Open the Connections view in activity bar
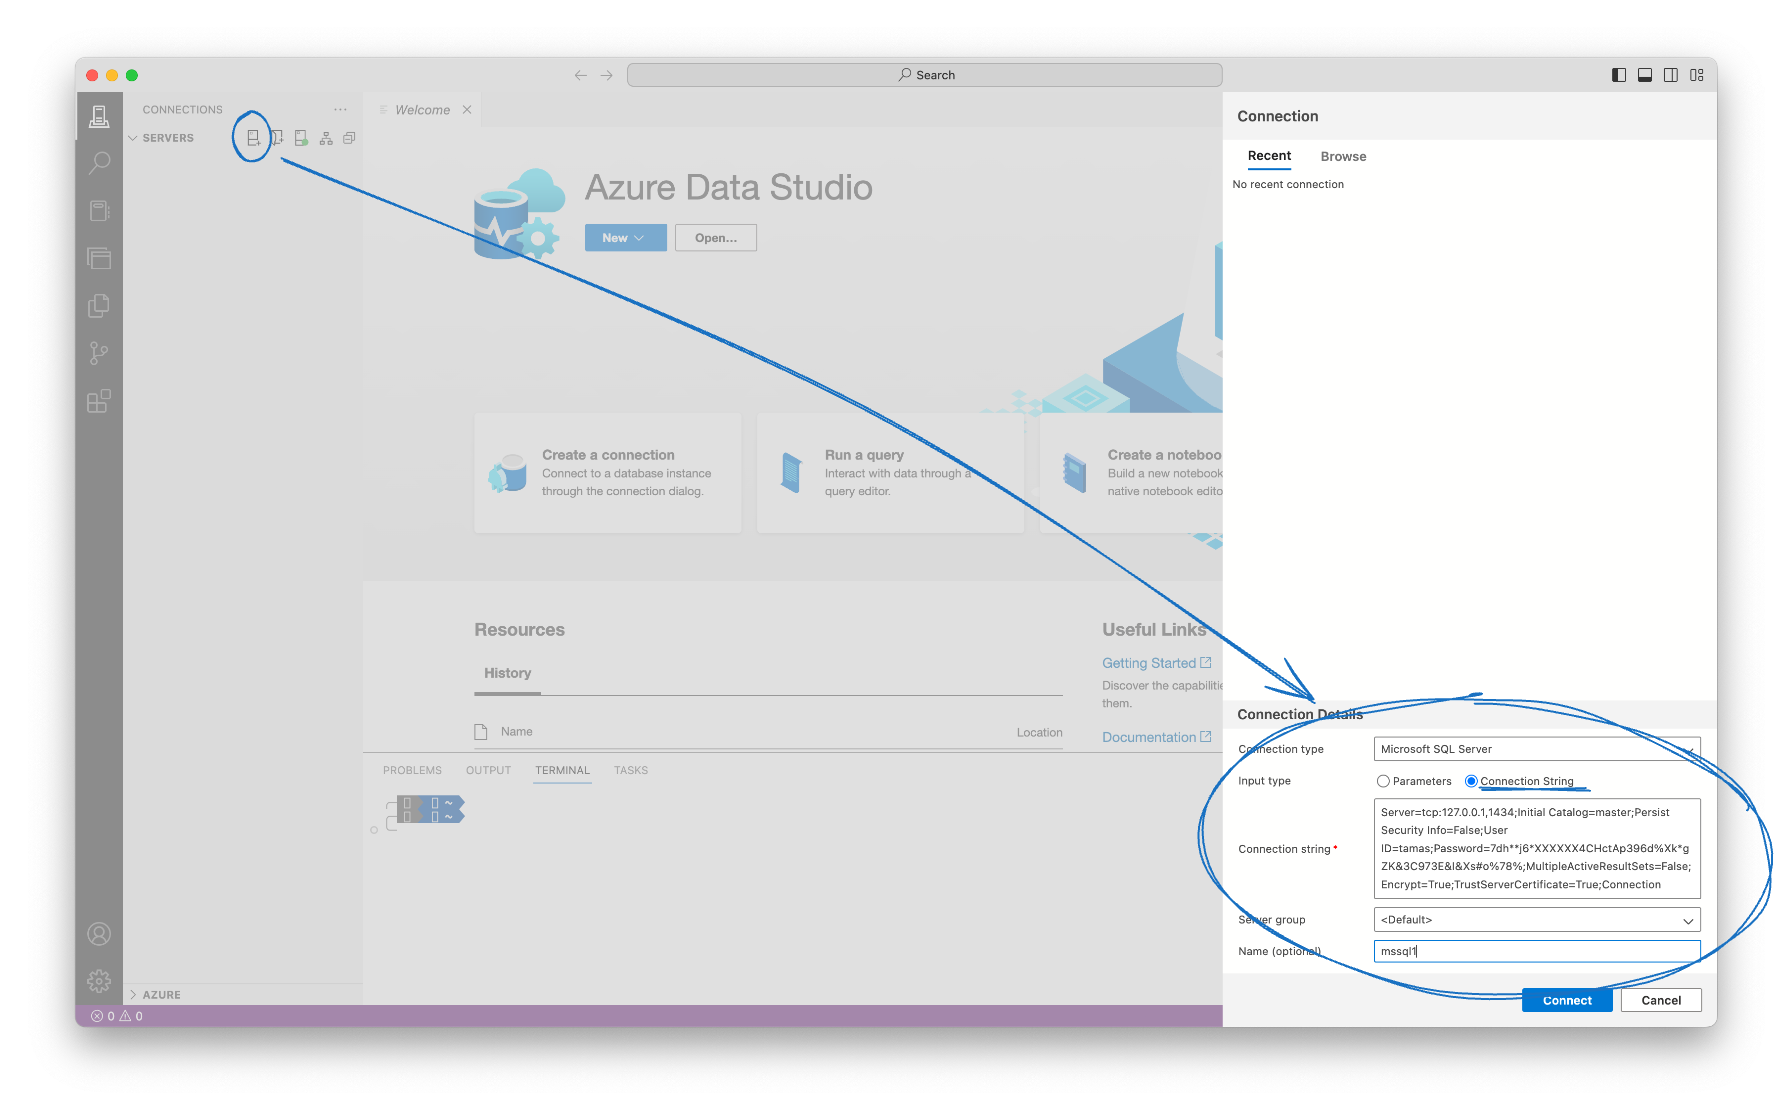This screenshot has height=1120, width=1792. (x=99, y=116)
